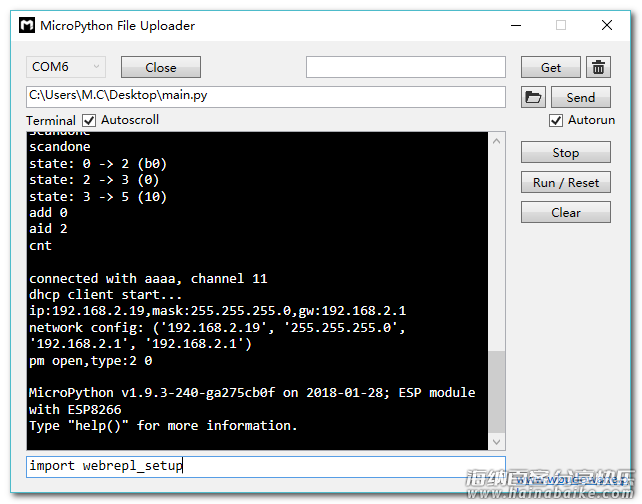Minimize the MicroPython File Uploader window

[x=516, y=25]
